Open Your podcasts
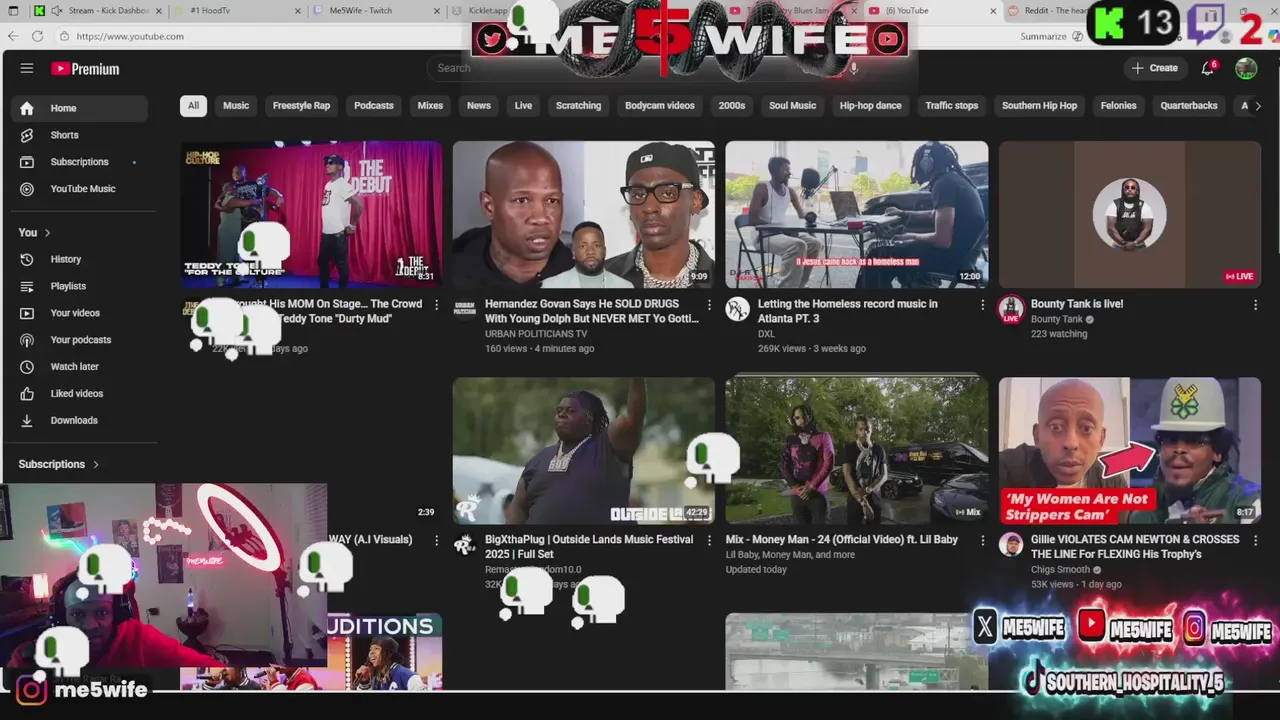 coord(80,340)
